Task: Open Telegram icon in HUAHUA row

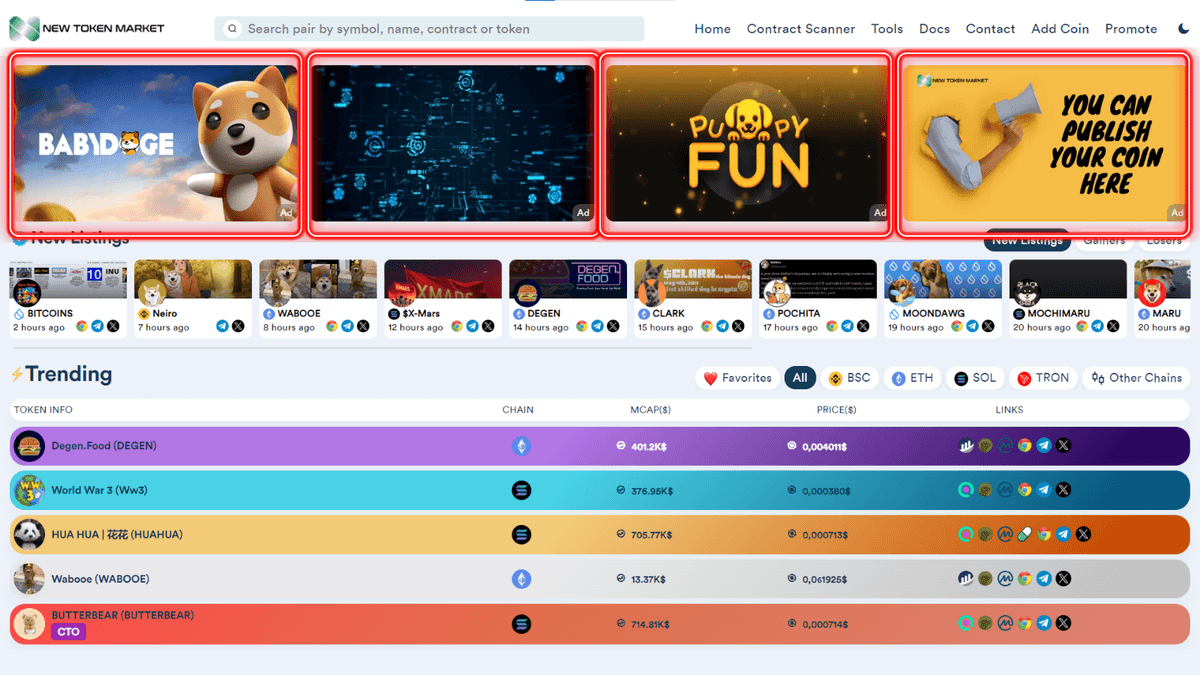Action: [x=1063, y=534]
